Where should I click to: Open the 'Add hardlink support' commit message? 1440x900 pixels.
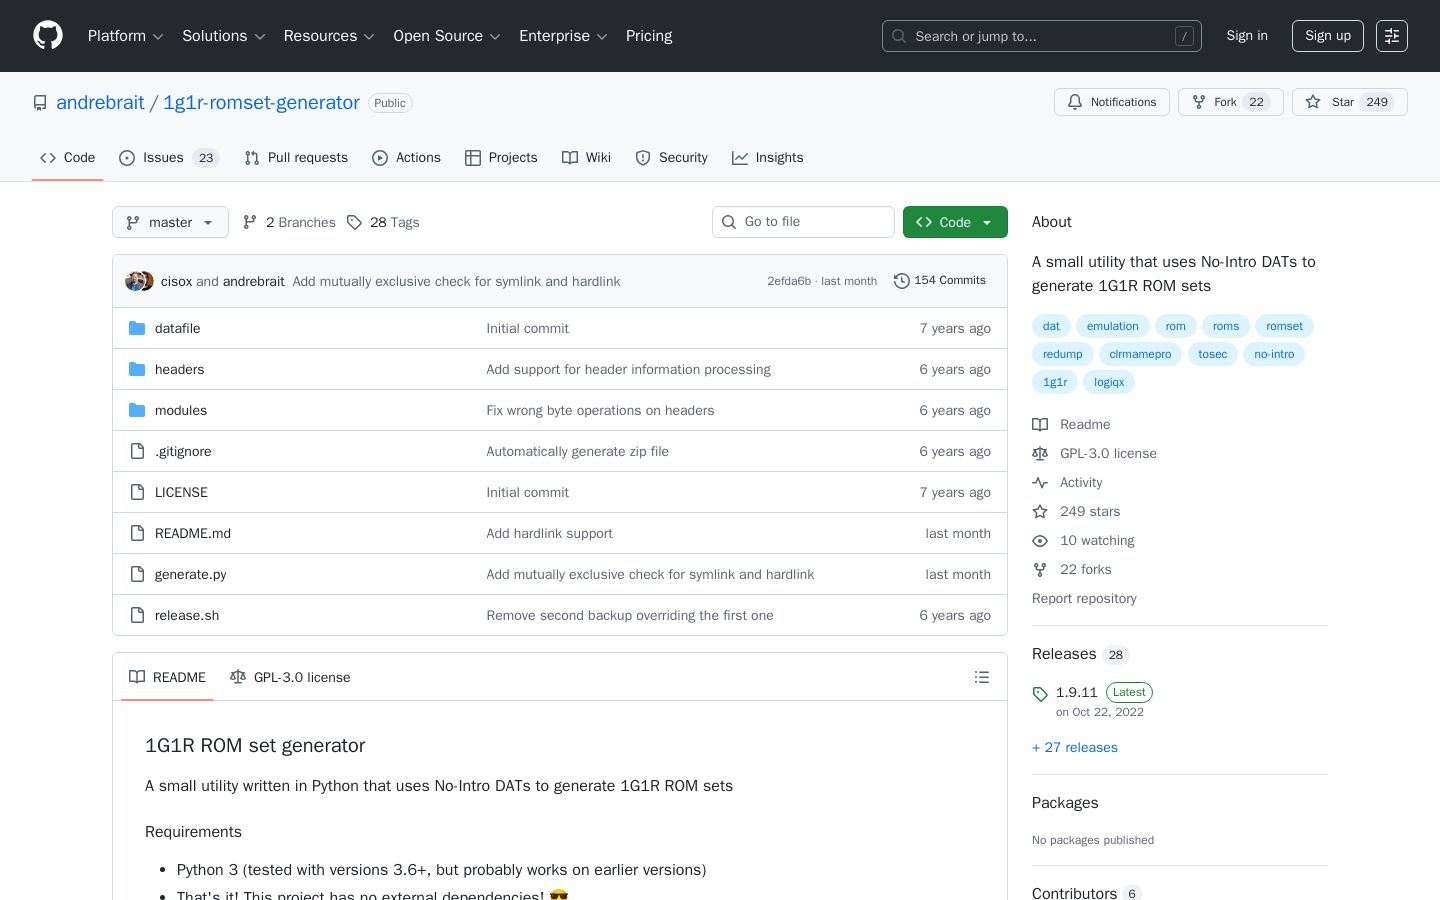click(549, 533)
